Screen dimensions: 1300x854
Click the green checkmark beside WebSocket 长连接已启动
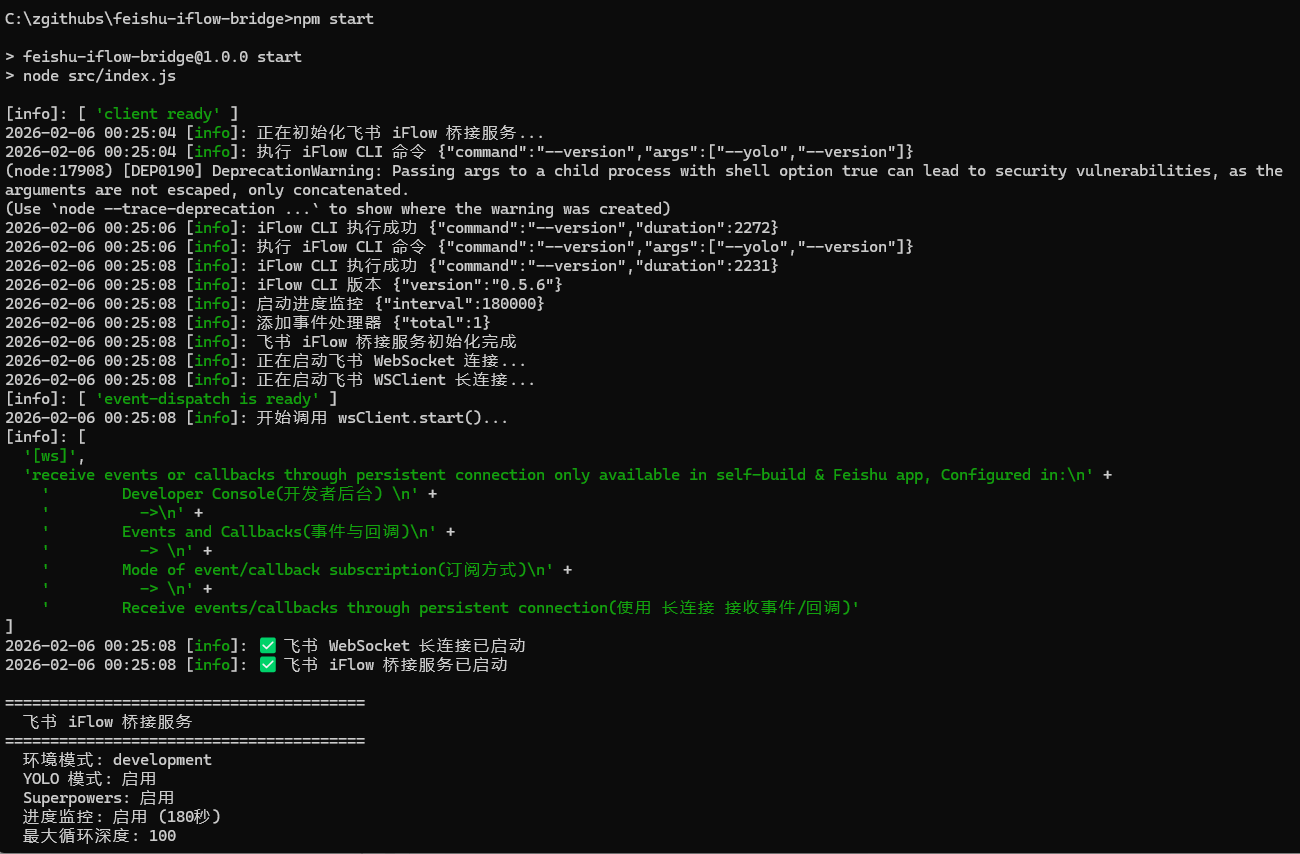point(267,646)
